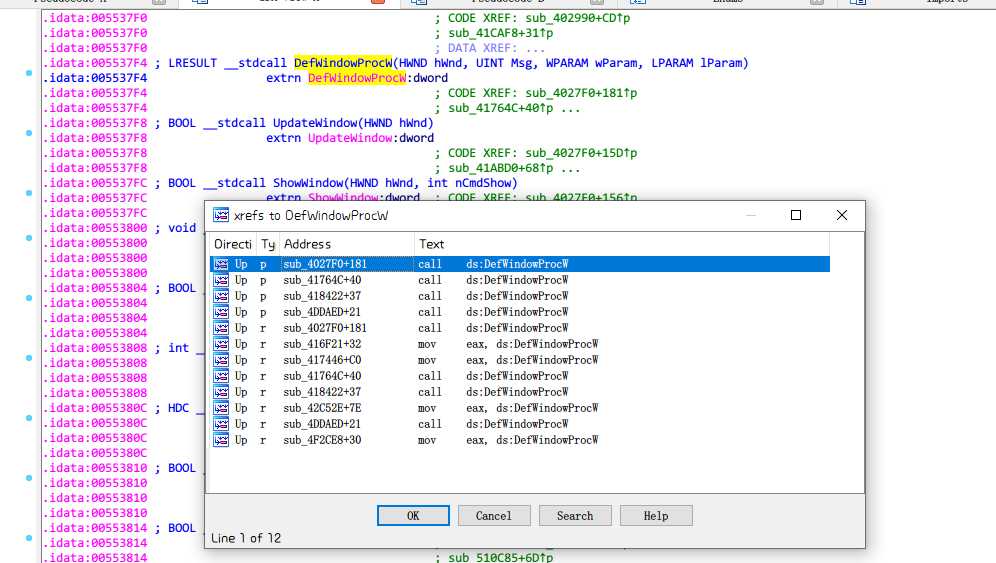Click the row icon beside sub_4F2CE8+30
This screenshot has height=563, width=996.
pyautogui.click(x=221, y=440)
